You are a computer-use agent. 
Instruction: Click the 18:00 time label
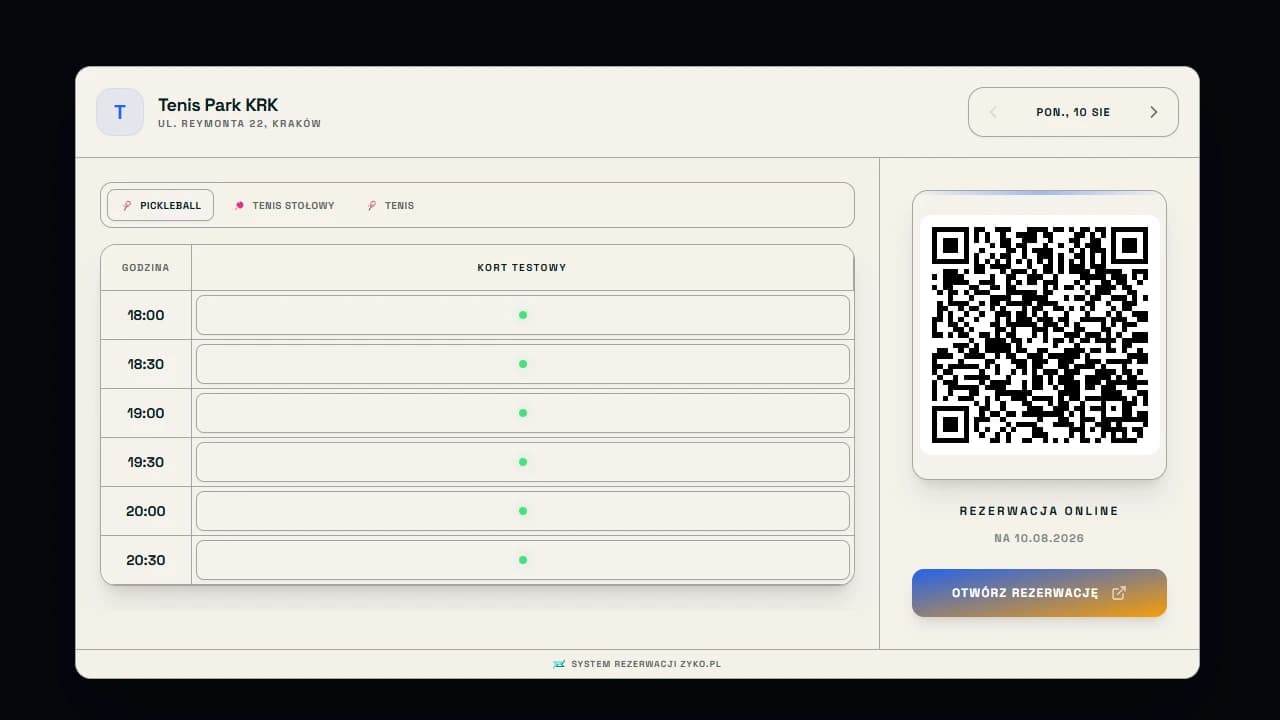(146, 315)
